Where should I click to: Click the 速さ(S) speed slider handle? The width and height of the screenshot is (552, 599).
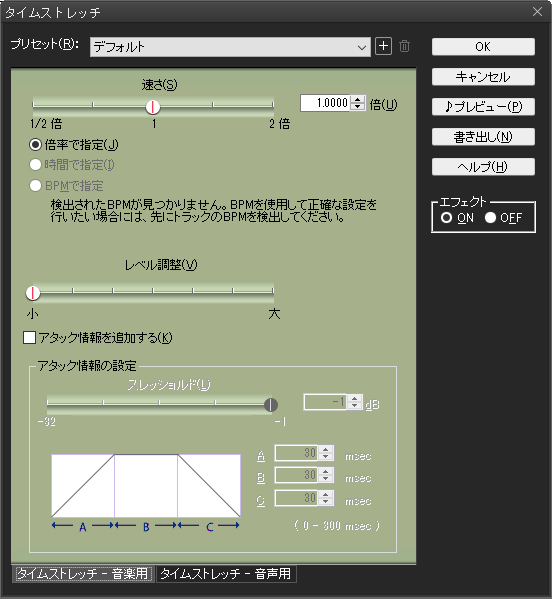point(153,107)
